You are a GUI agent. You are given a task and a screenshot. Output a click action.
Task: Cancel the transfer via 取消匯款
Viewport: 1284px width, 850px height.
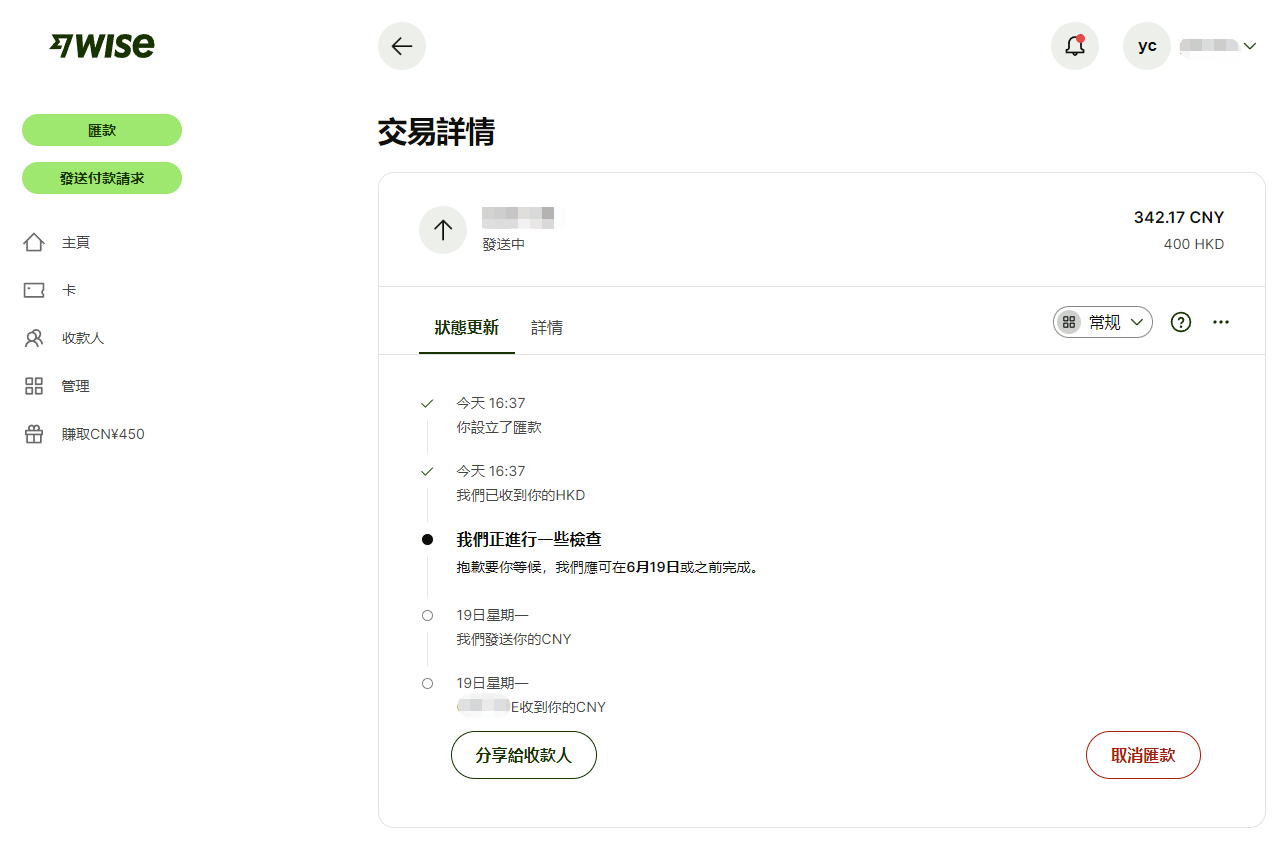pos(1143,755)
